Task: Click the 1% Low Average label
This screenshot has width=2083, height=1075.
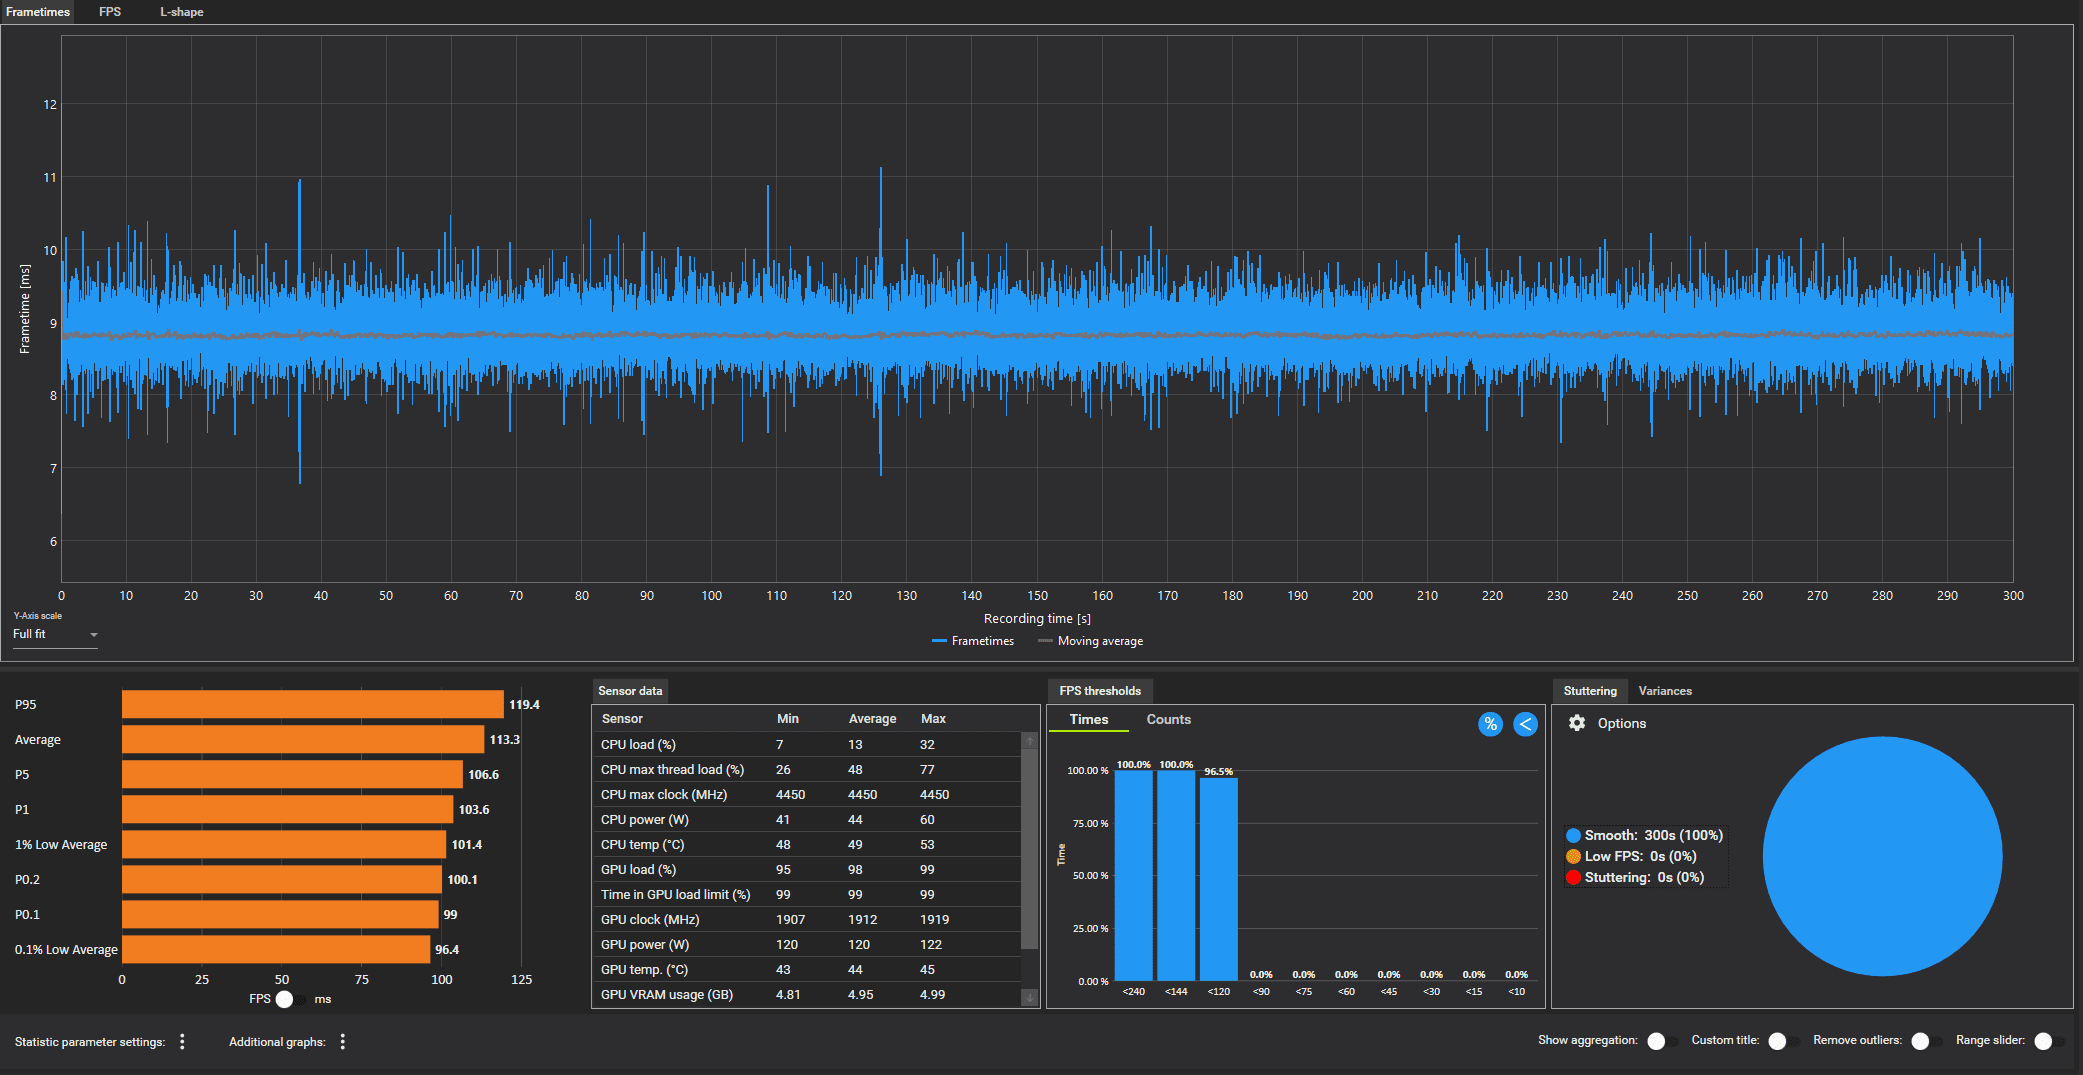Action: 61,845
